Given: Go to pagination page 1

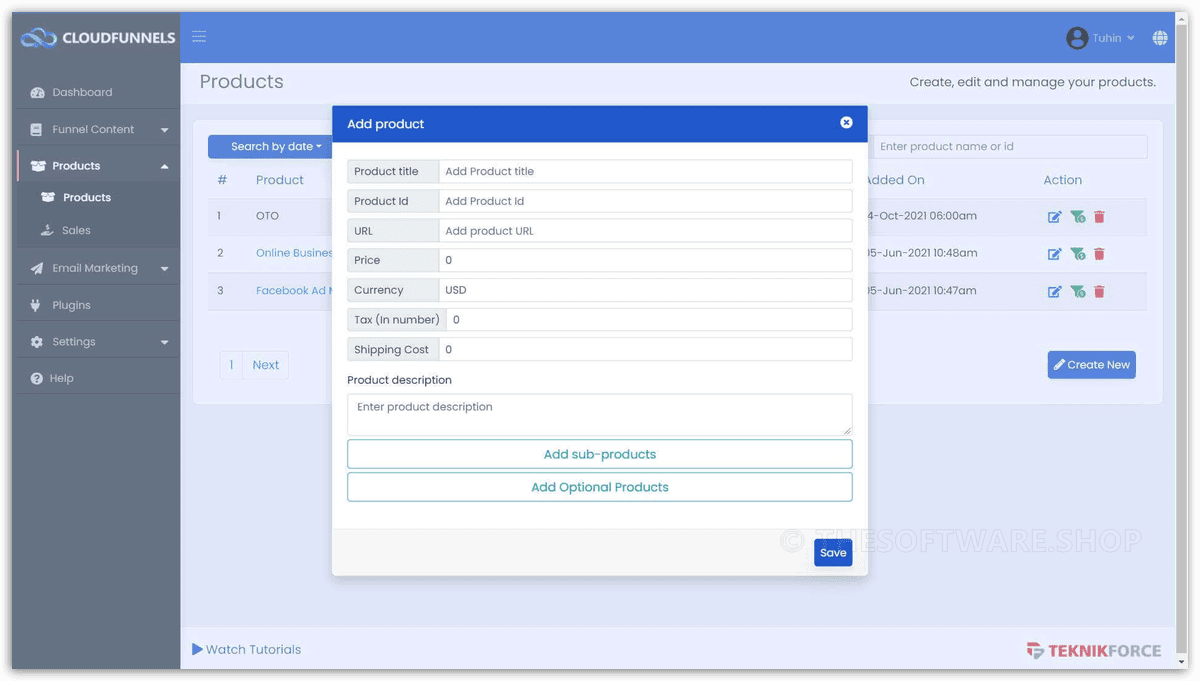Looking at the screenshot, I should tap(231, 365).
